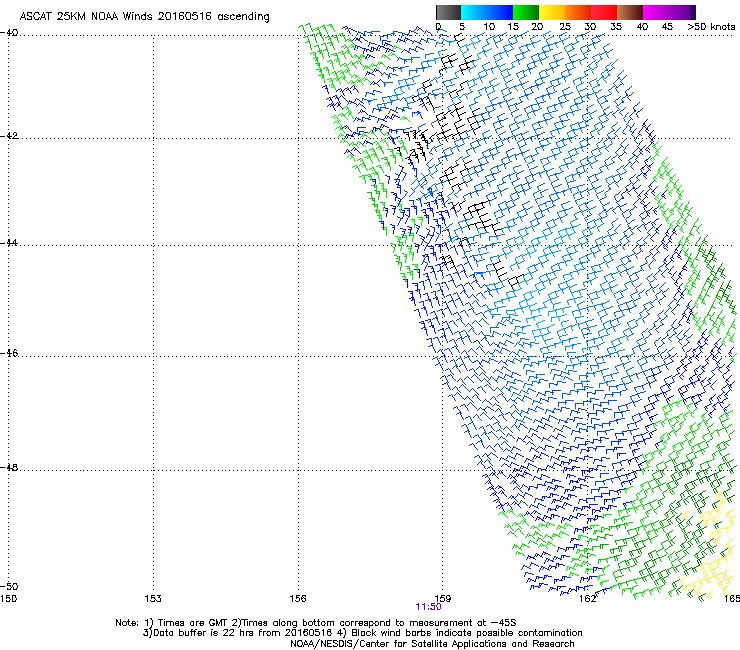Click the NOAA/NESDIS credit line
The width and height of the screenshot is (740, 650).
[x=432, y=644]
